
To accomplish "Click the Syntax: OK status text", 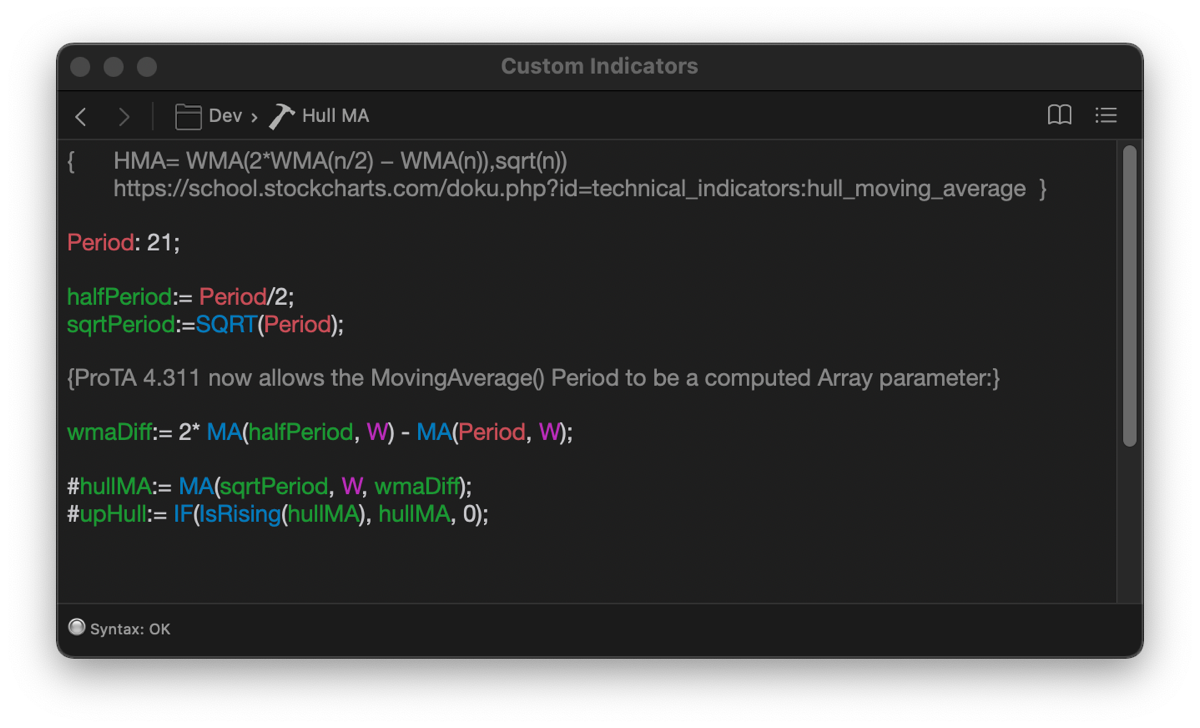I will point(130,630).
